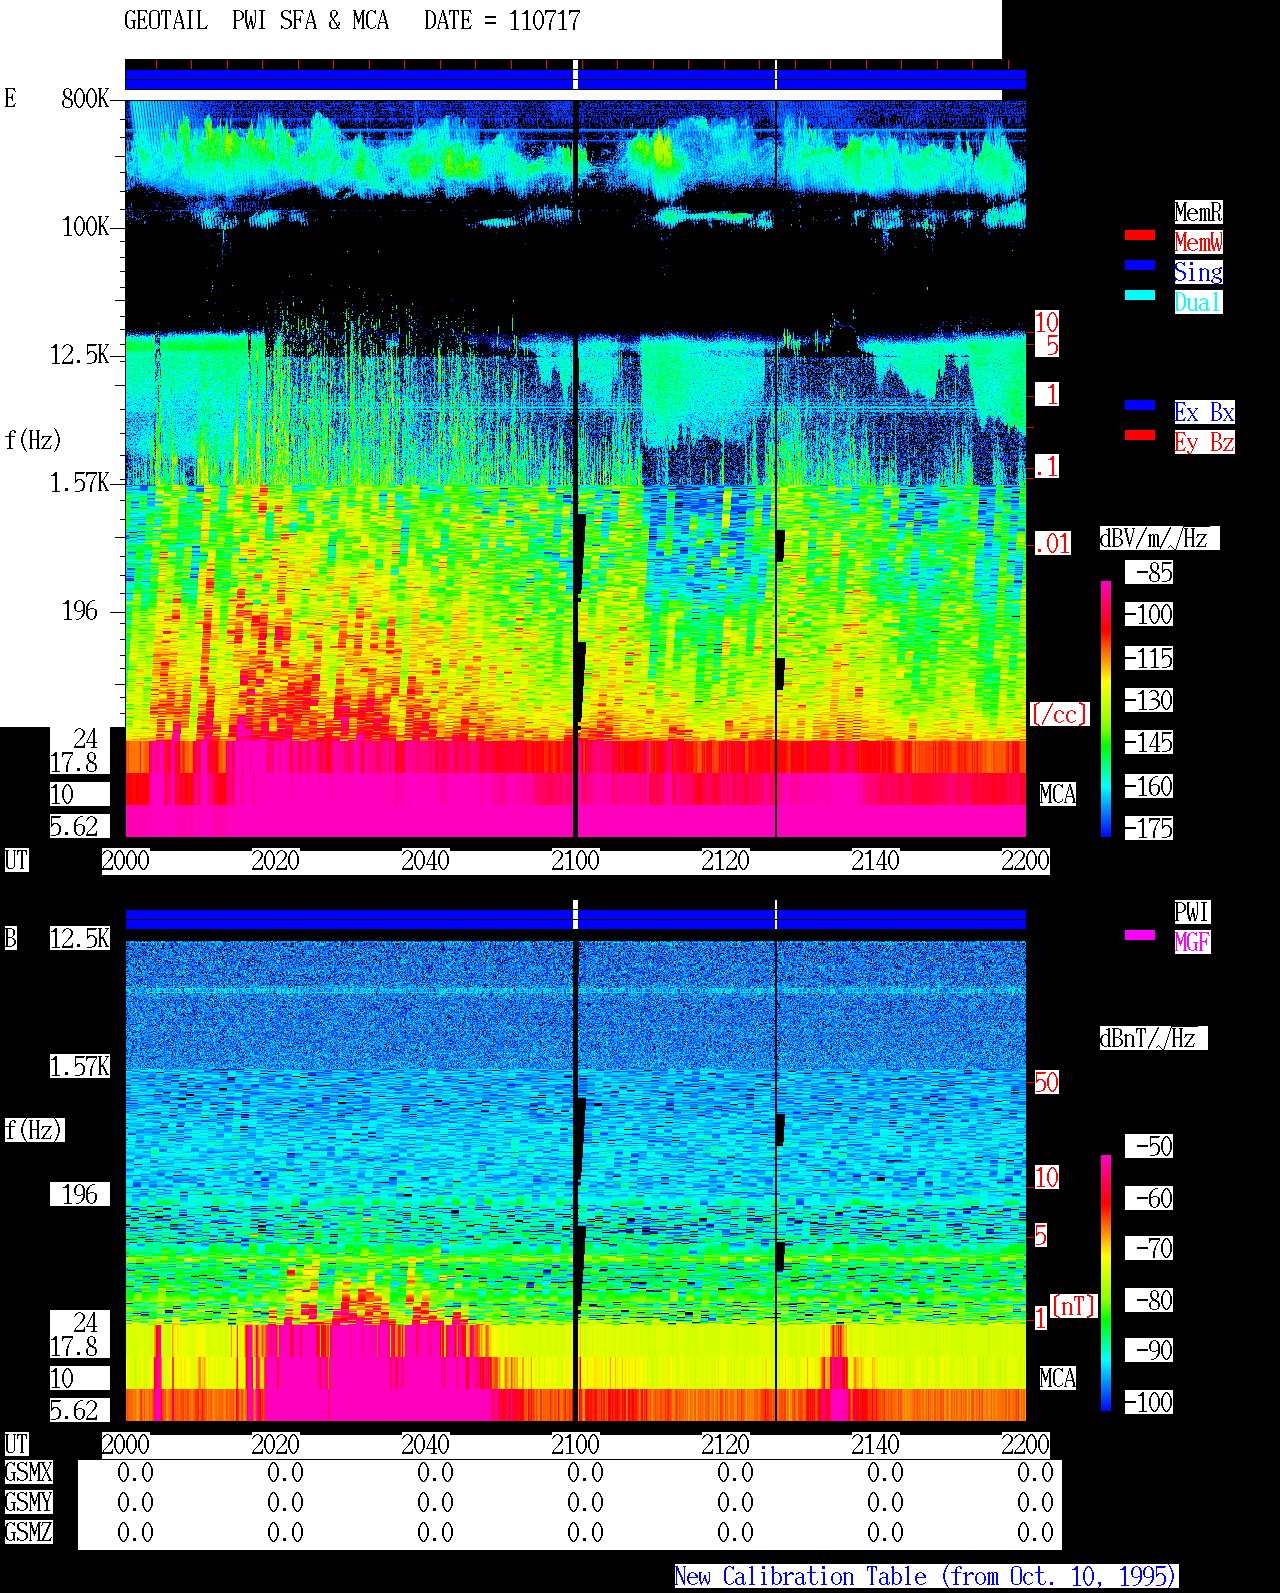The width and height of the screenshot is (1280, 1593).
Task: Click the cyan Dual legend swatch
Action: (1140, 295)
